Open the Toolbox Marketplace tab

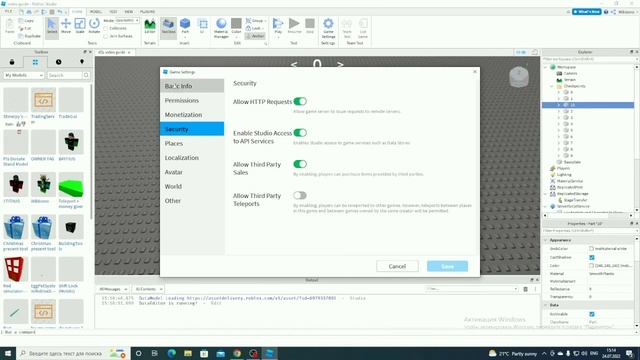12,62
